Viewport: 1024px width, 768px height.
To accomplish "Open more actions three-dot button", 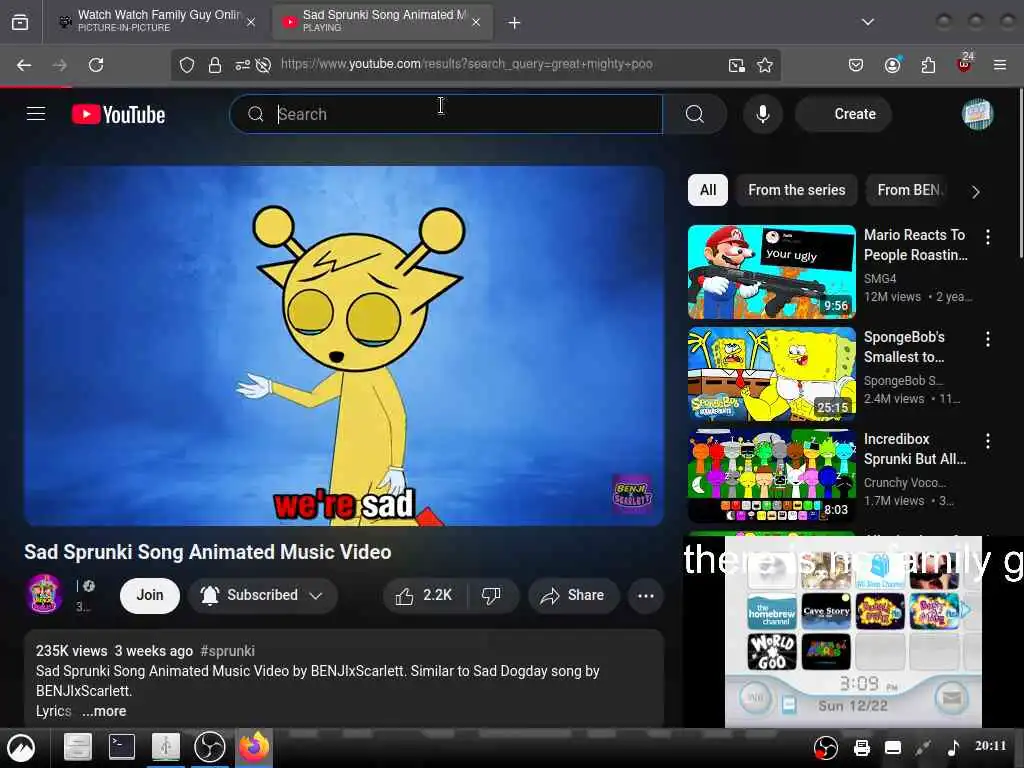I will 645,595.
